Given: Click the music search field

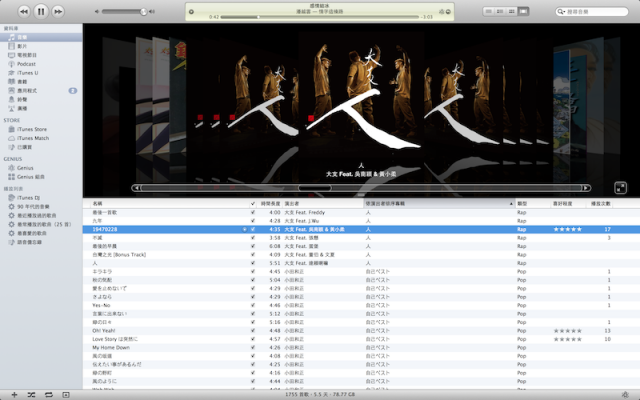Looking at the screenshot, I should pyautogui.click(x=592, y=12).
